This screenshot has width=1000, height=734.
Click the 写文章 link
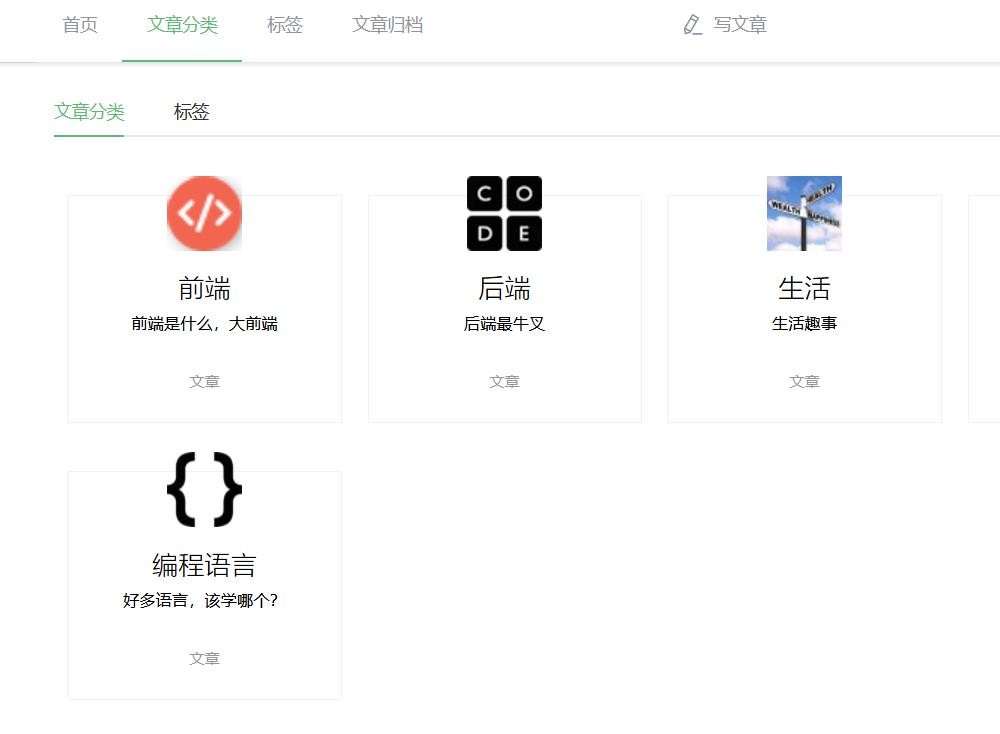[740, 25]
